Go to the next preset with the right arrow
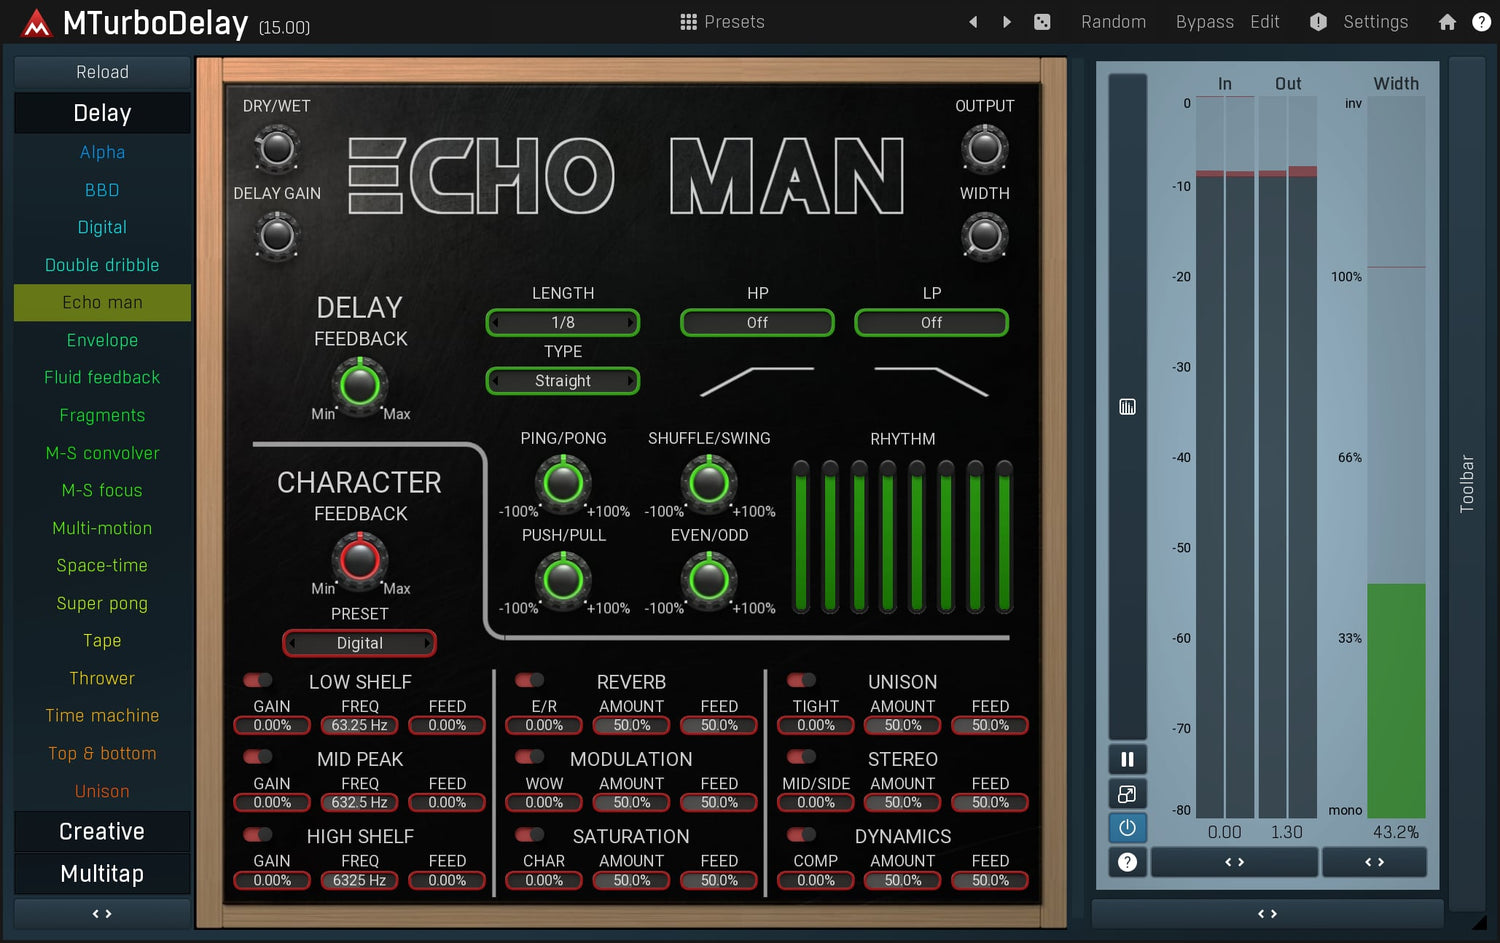 (1007, 22)
